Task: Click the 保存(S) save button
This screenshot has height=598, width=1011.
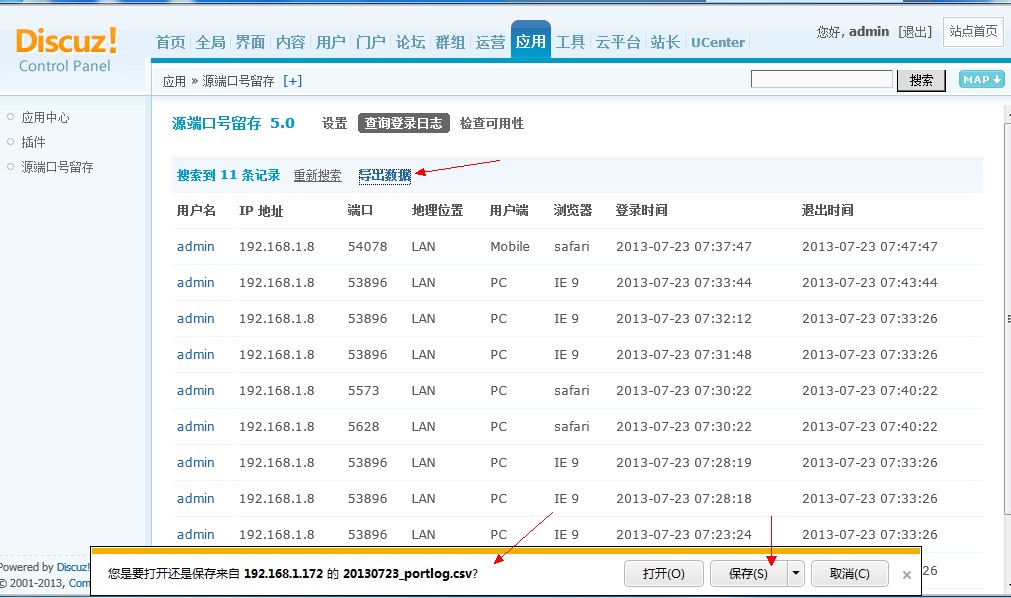Action: 749,573
